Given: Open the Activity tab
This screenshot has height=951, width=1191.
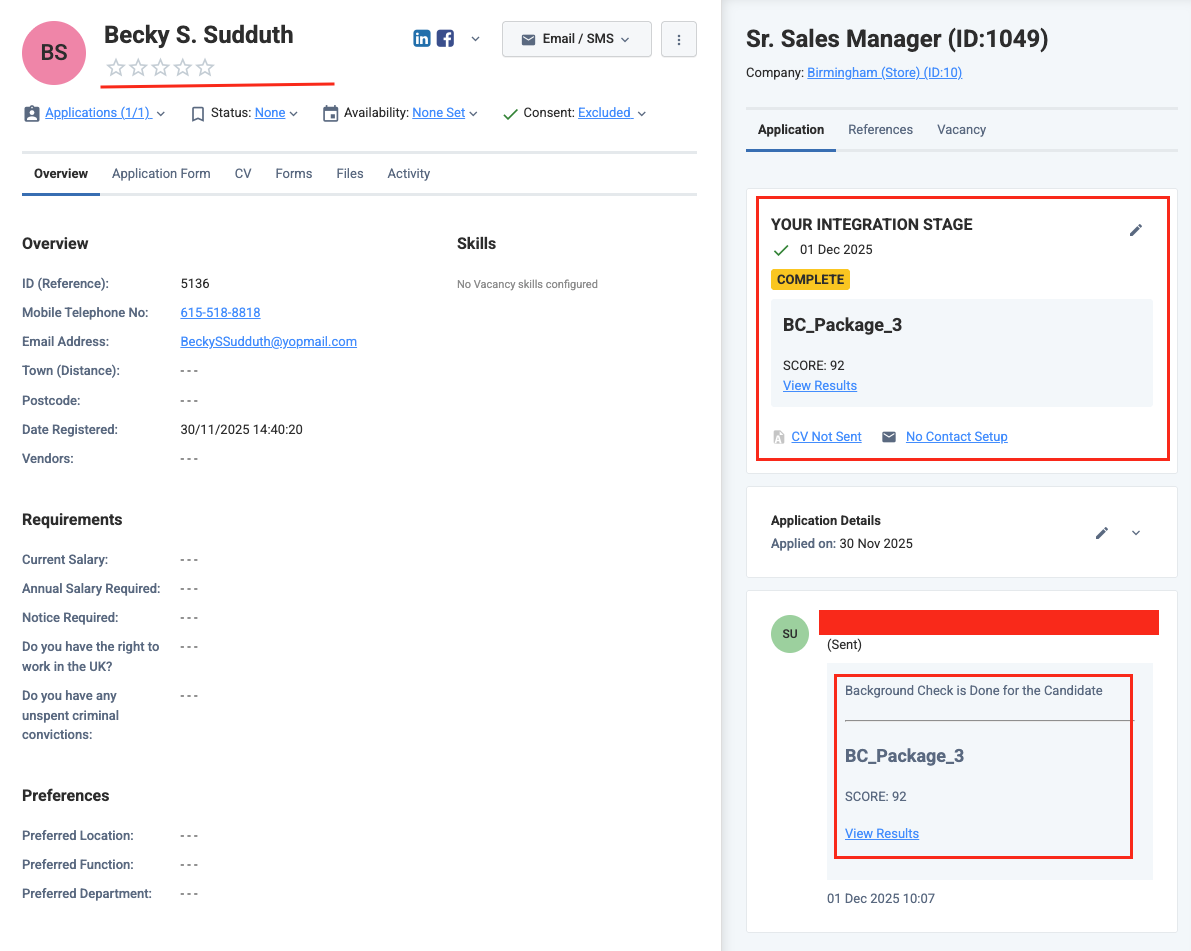Looking at the screenshot, I should (409, 174).
